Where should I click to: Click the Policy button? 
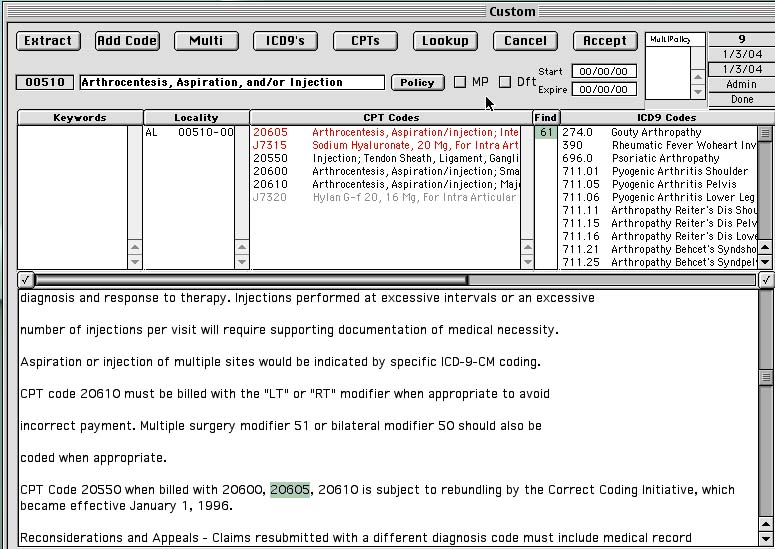[x=417, y=83]
